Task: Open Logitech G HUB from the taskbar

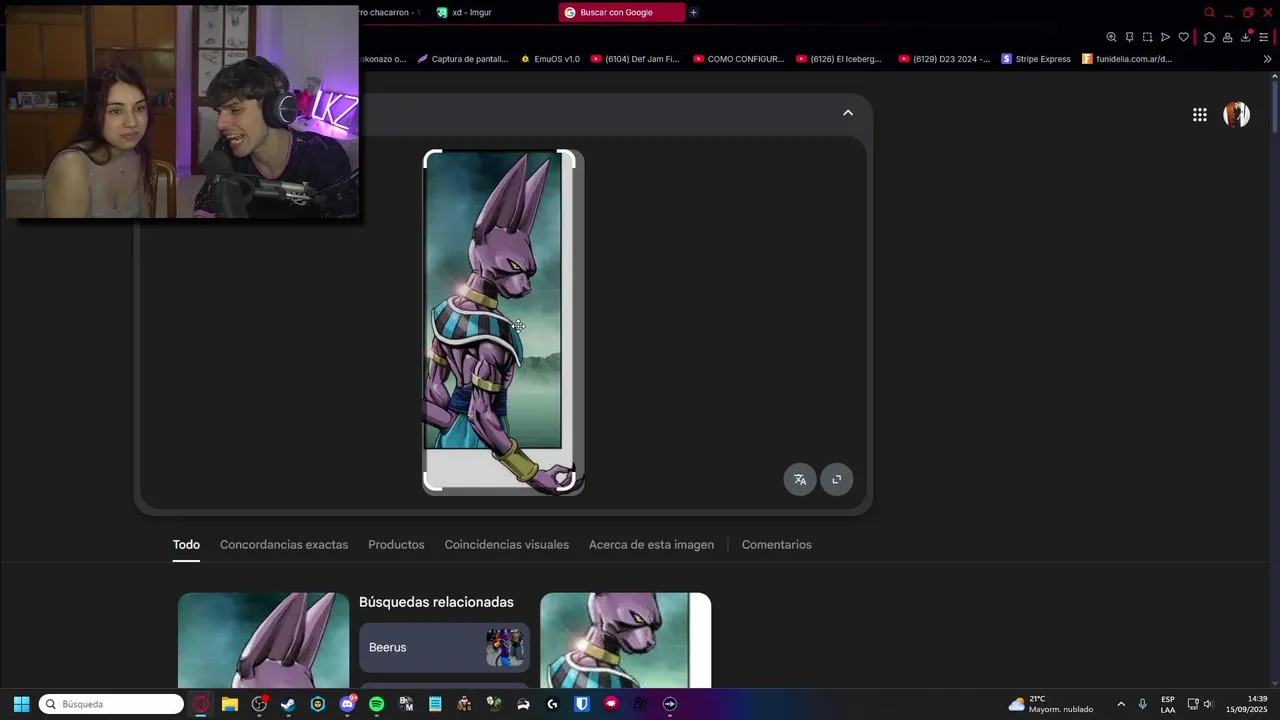Action: 552,704
